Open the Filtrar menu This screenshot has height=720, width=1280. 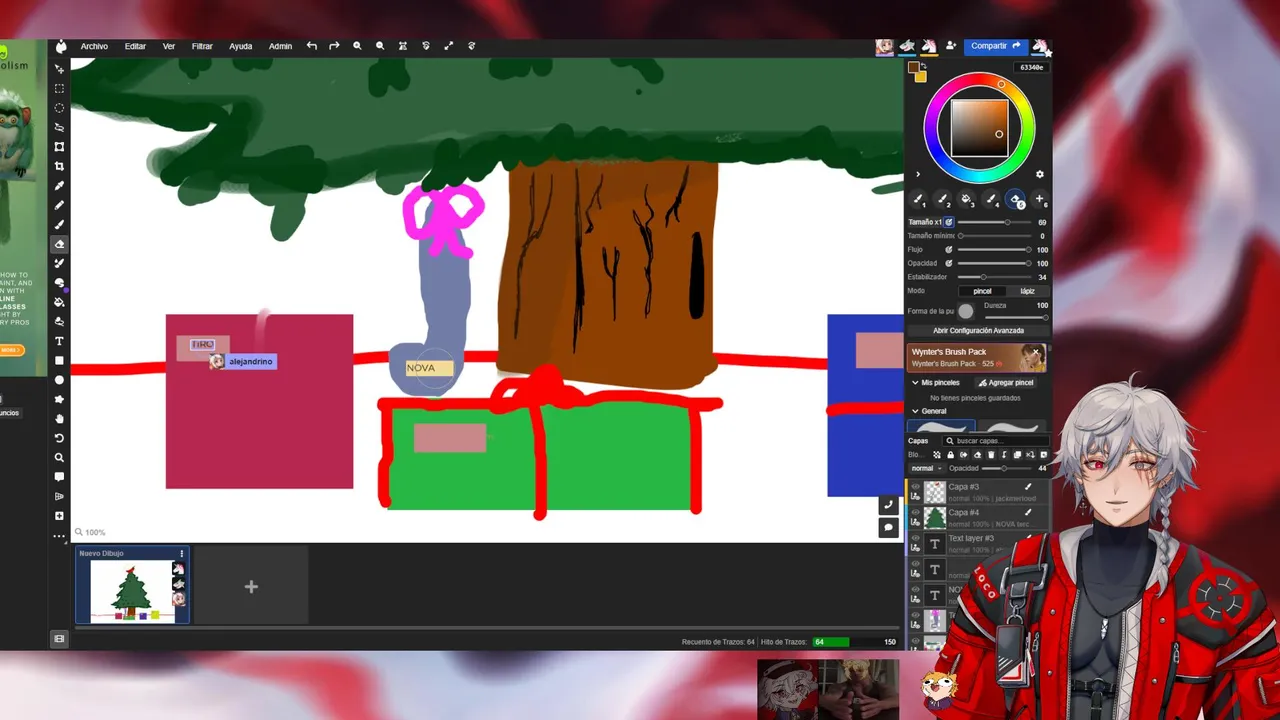[x=202, y=46]
